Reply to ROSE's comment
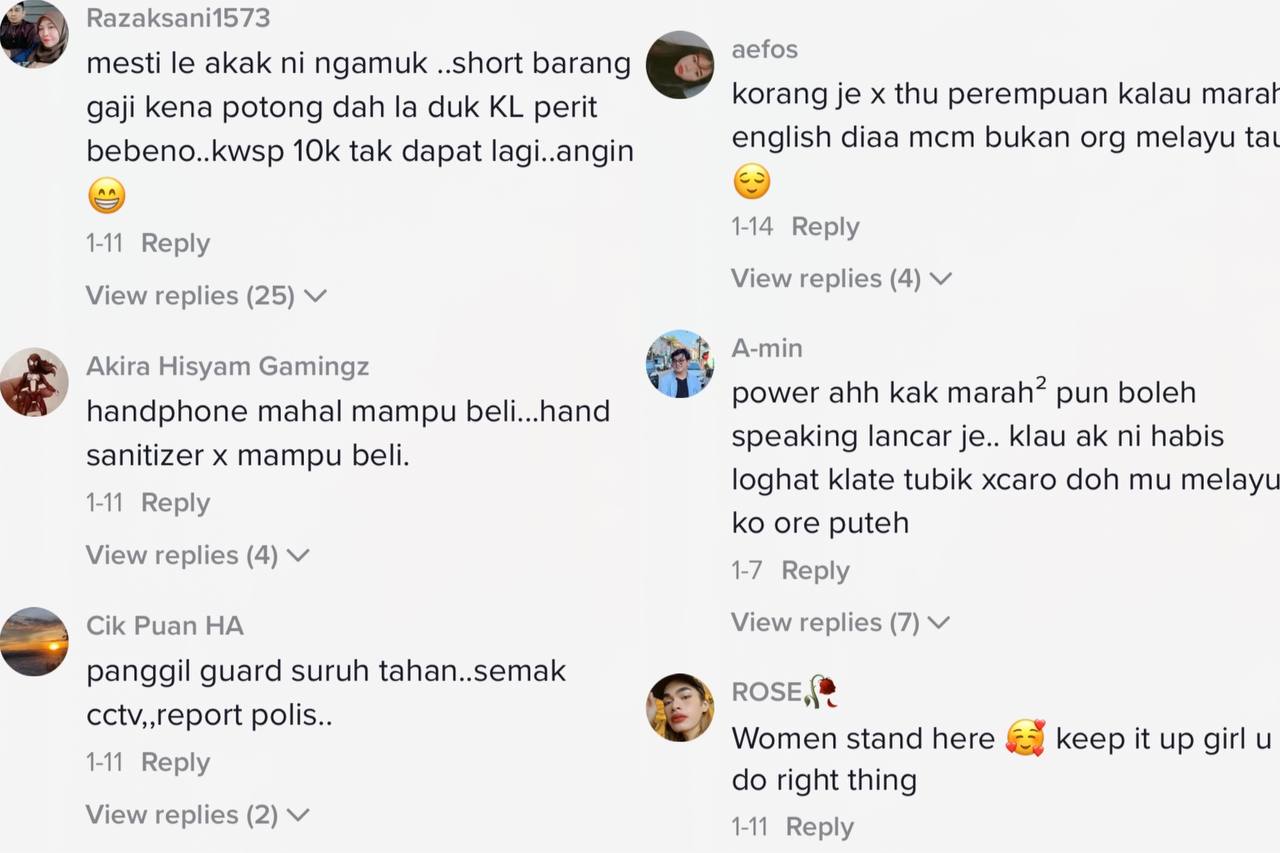 pyautogui.click(x=821, y=827)
